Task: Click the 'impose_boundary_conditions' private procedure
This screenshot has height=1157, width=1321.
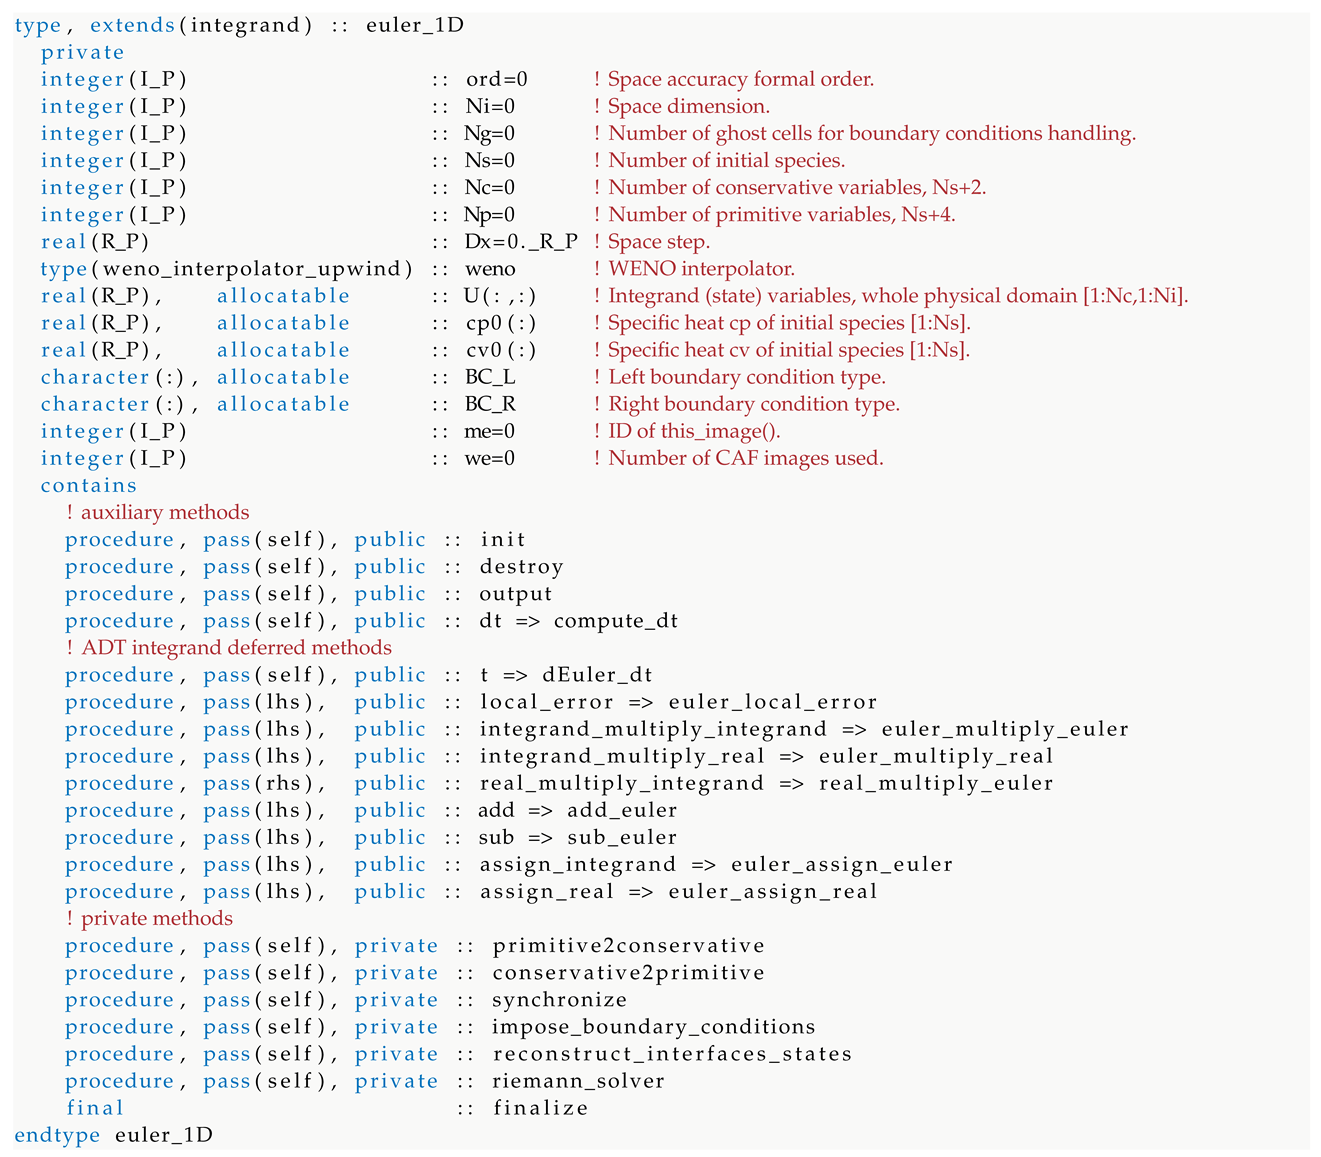Action: pyautogui.click(x=653, y=1027)
